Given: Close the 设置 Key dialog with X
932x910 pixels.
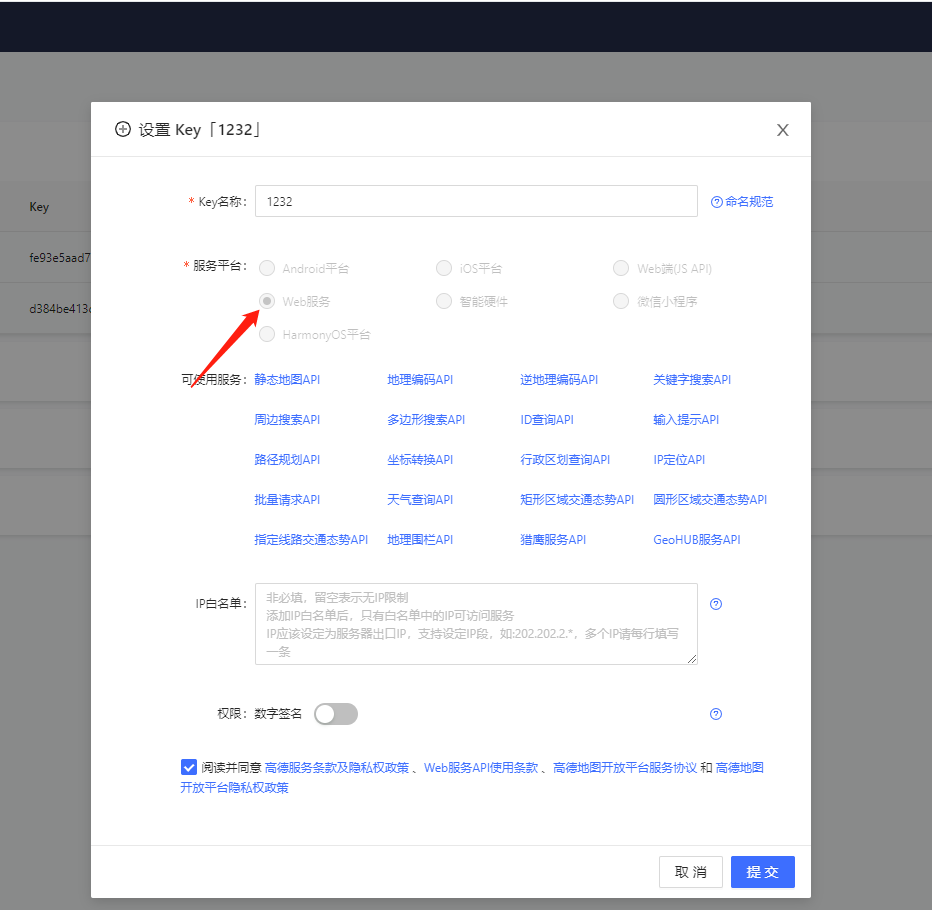Looking at the screenshot, I should click(782, 130).
